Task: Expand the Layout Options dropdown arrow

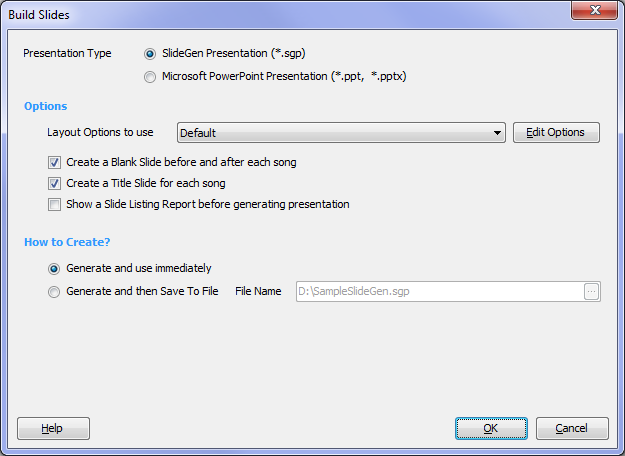Action: 497,133
